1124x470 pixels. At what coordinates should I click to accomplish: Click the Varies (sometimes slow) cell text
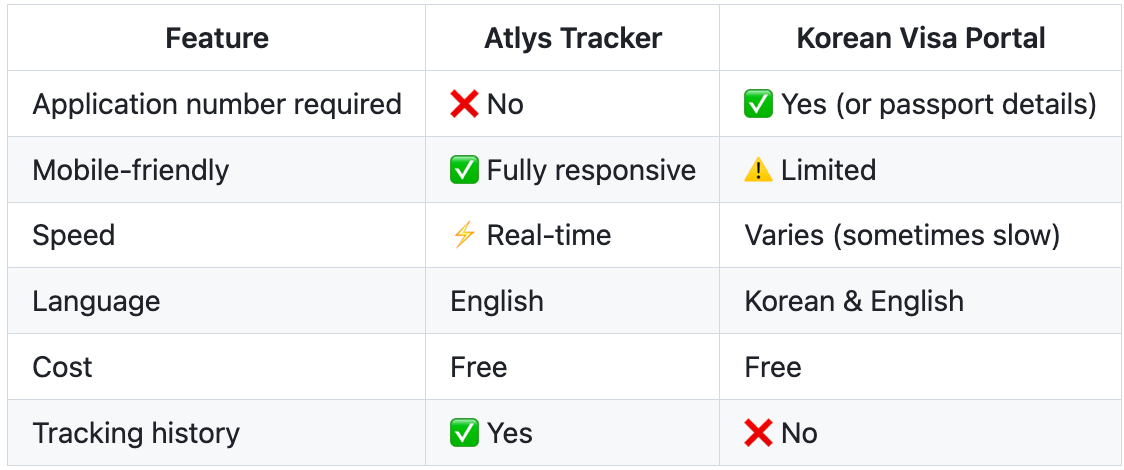(902, 236)
